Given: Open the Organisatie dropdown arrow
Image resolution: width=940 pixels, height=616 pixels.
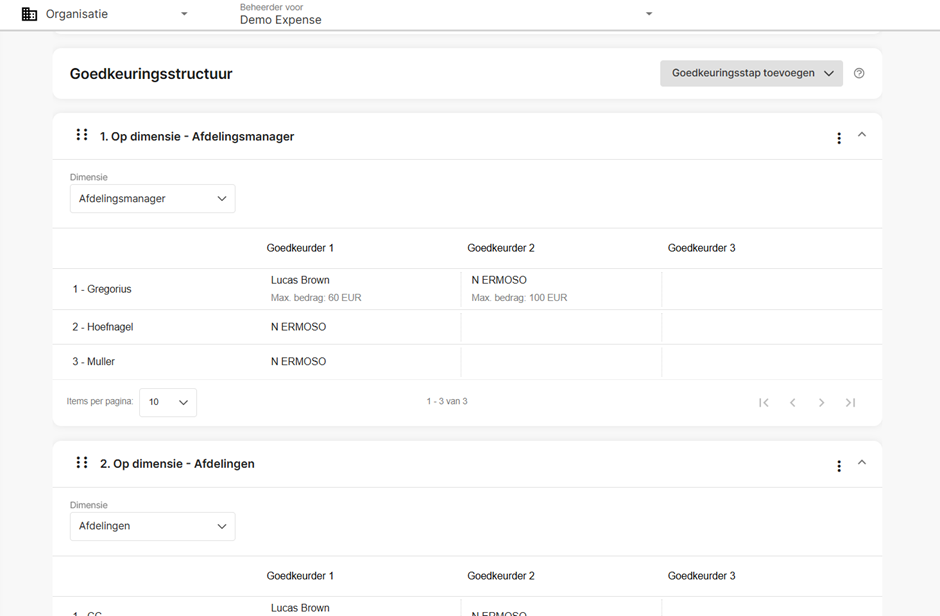Looking at the screenshot, I should [x=184, y=14].
